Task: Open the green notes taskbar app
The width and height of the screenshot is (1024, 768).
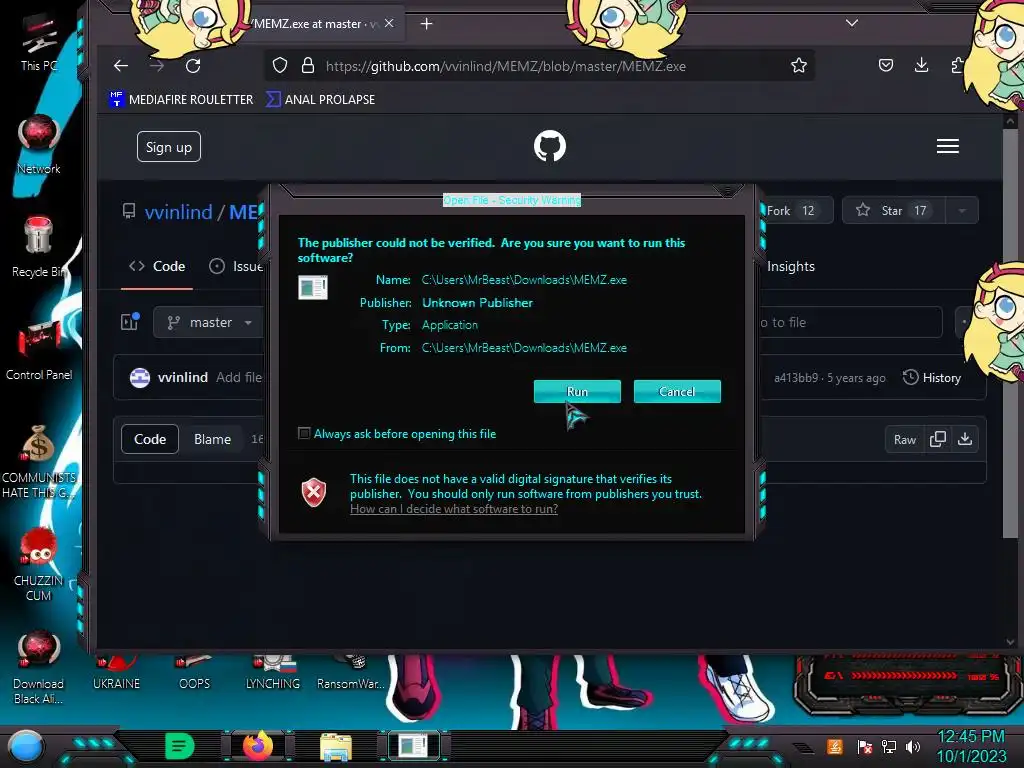Action: [179, 746]
